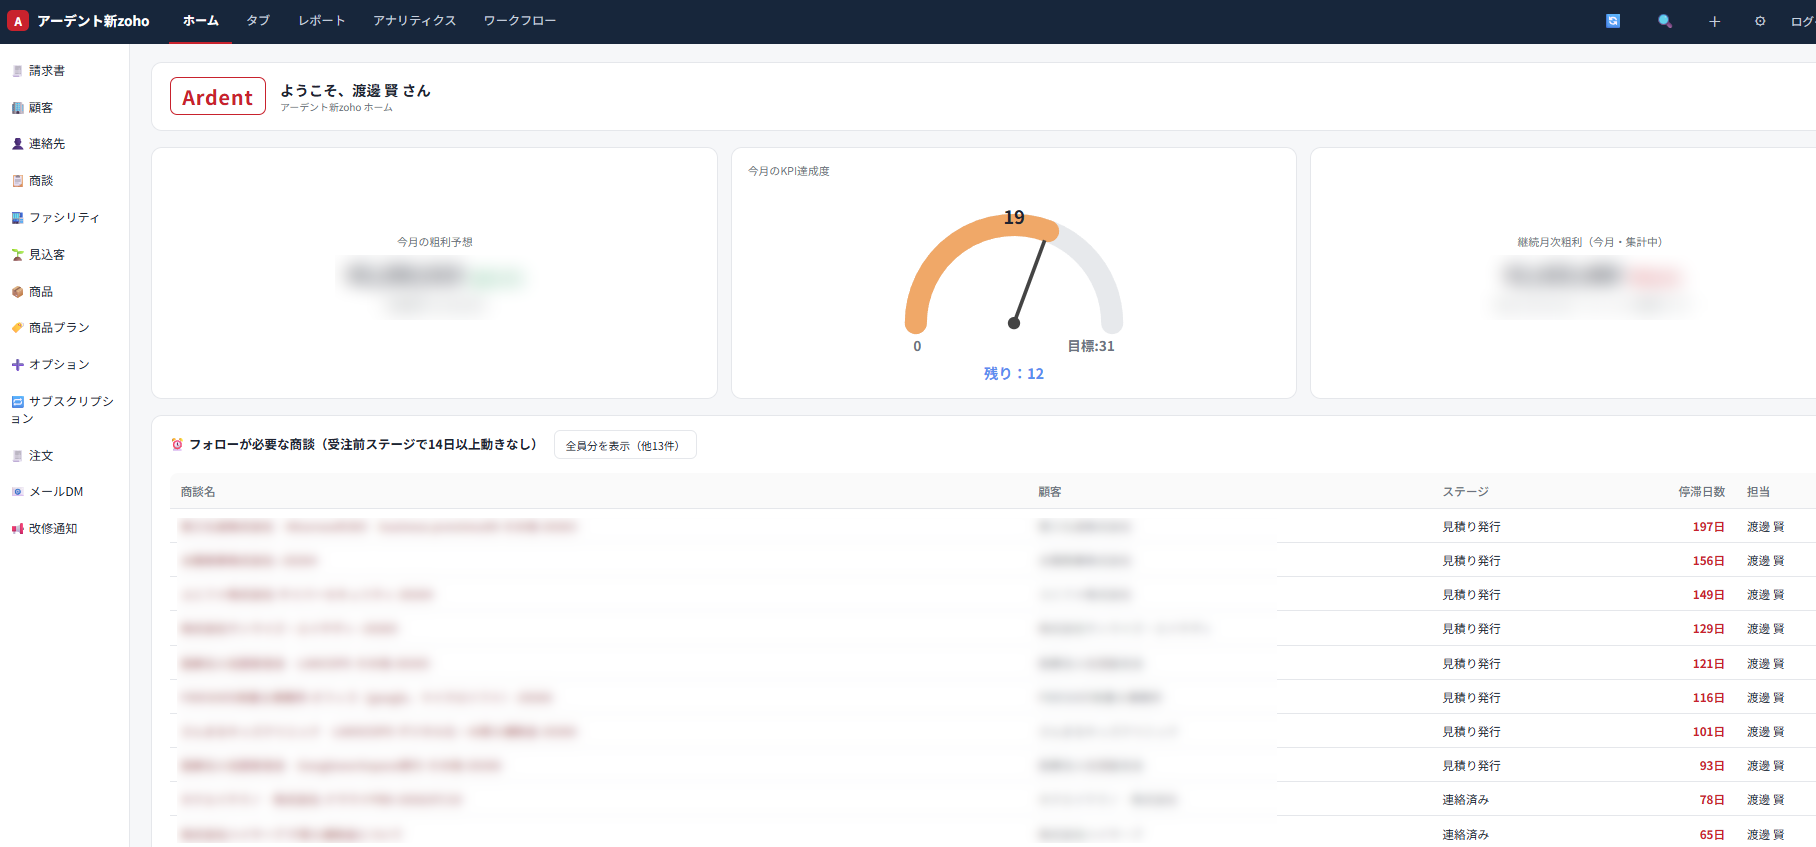Click the 顧客 column header
The width and height of the screenshot is (1816, 847).
(x=1050, y=492)
